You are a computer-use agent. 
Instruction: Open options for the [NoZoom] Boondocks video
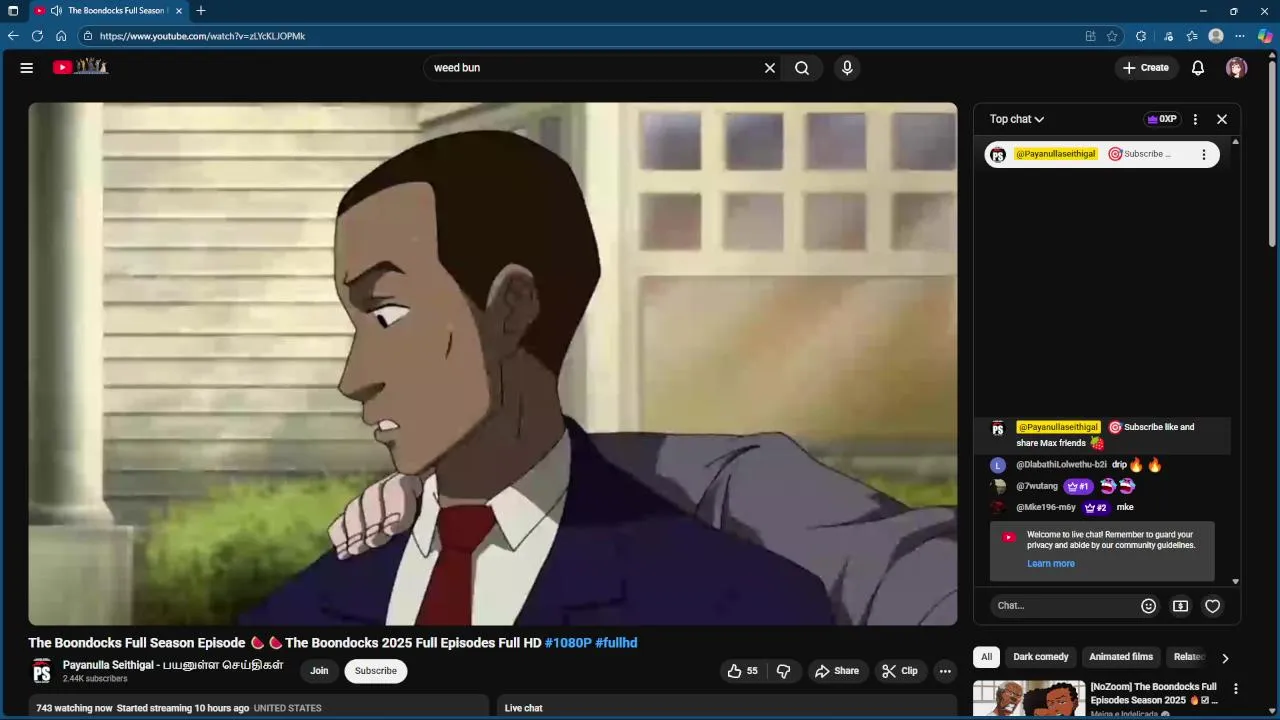click(x=1236, y=689)
